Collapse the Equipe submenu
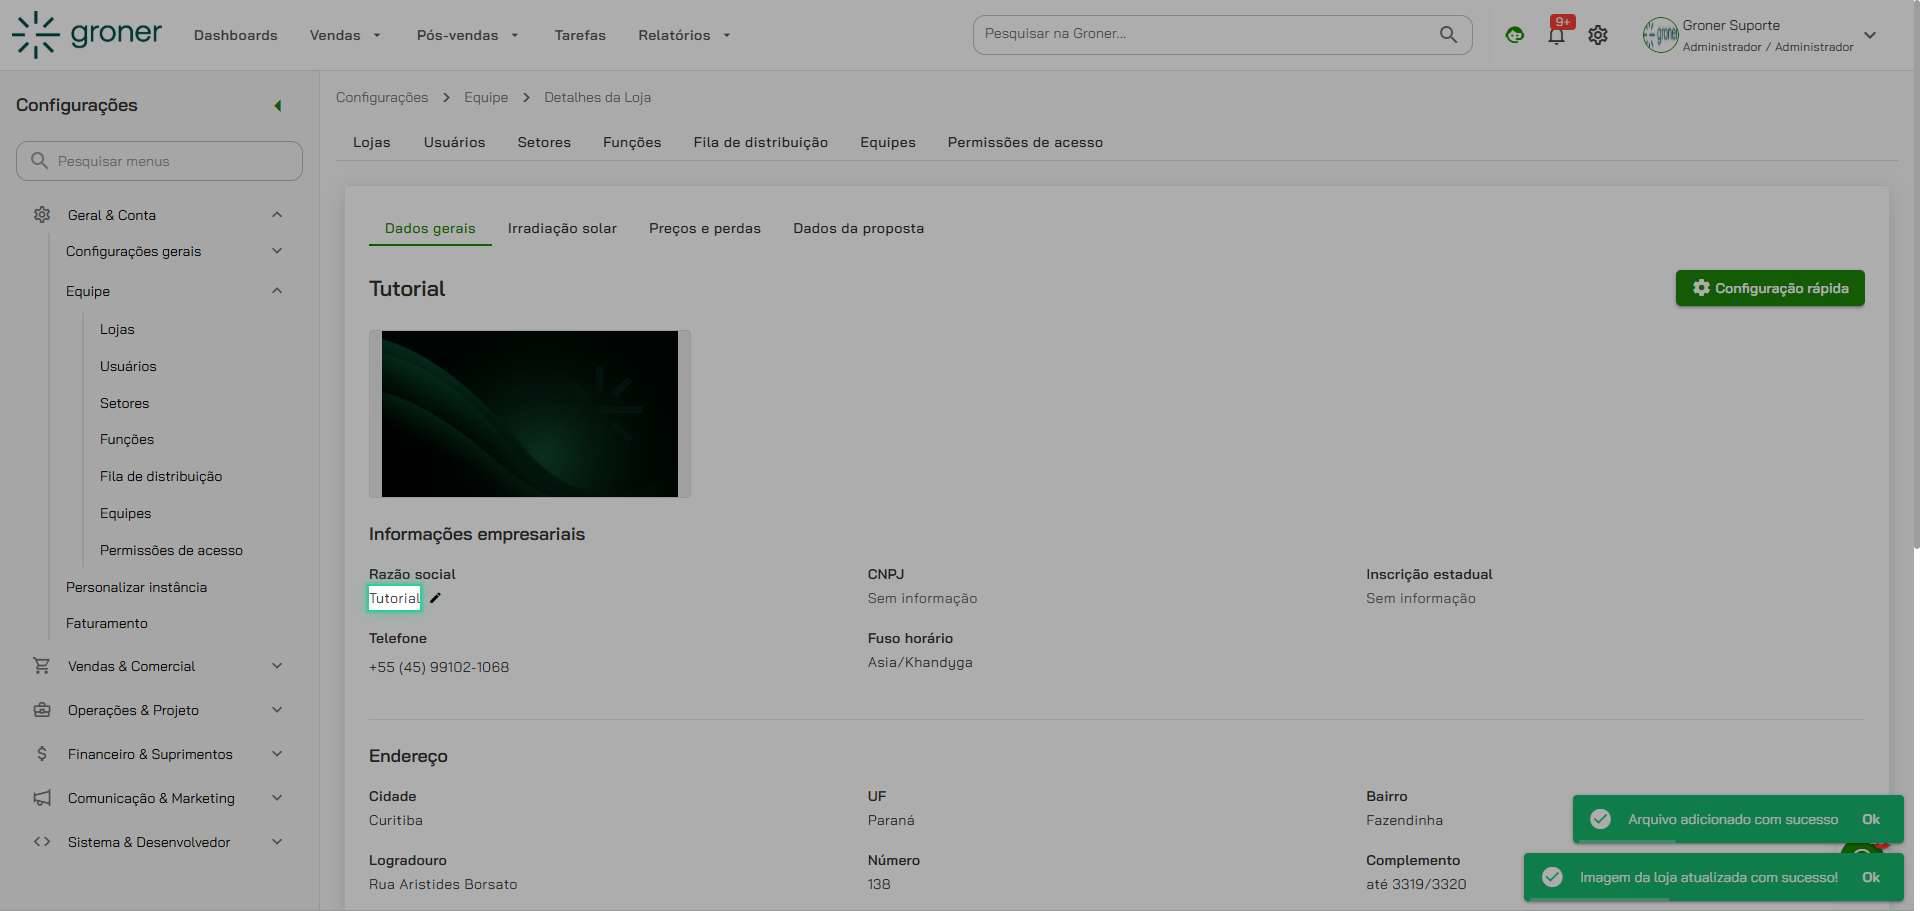Screen dimensions: 1920x911 277,291
